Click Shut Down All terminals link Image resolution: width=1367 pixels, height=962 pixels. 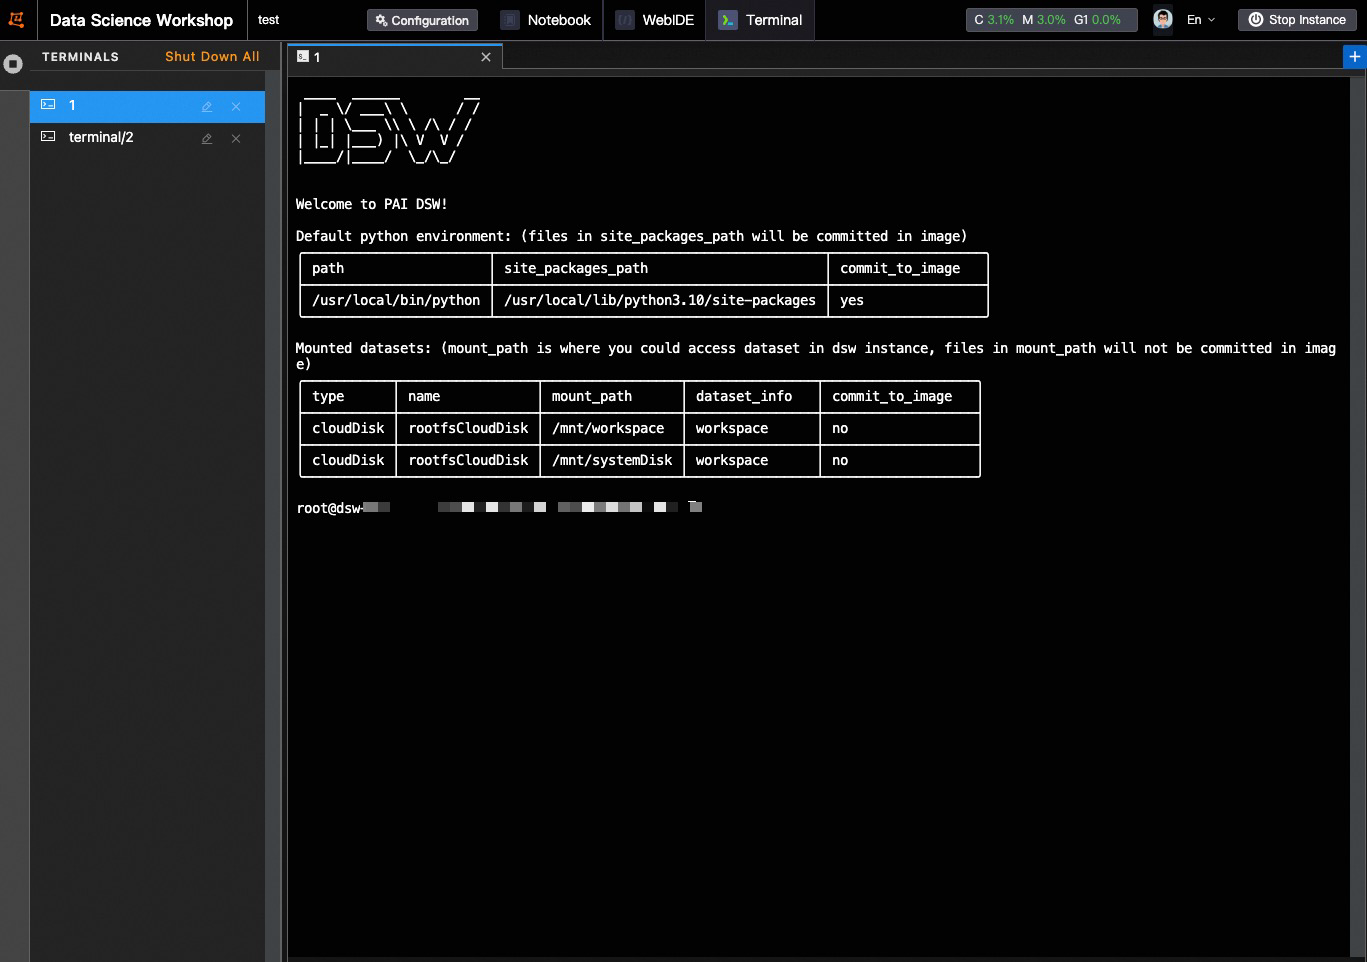pos(212,57)
